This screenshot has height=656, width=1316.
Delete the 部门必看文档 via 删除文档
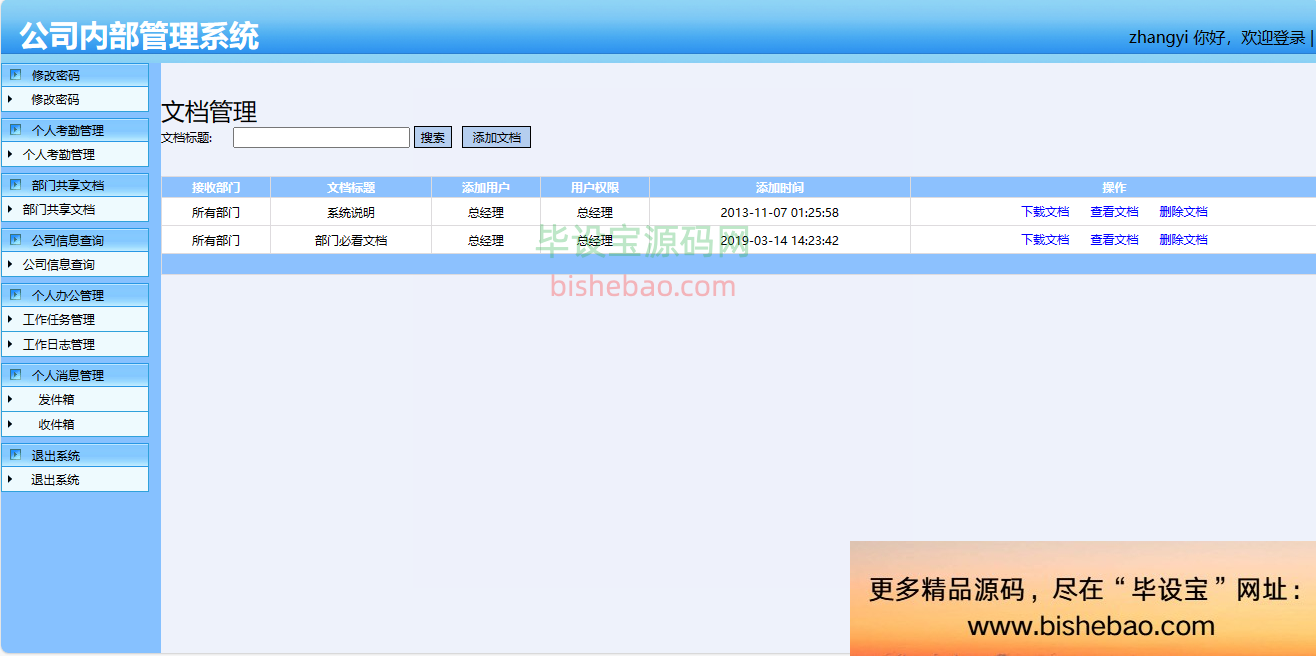point(1183,240)
